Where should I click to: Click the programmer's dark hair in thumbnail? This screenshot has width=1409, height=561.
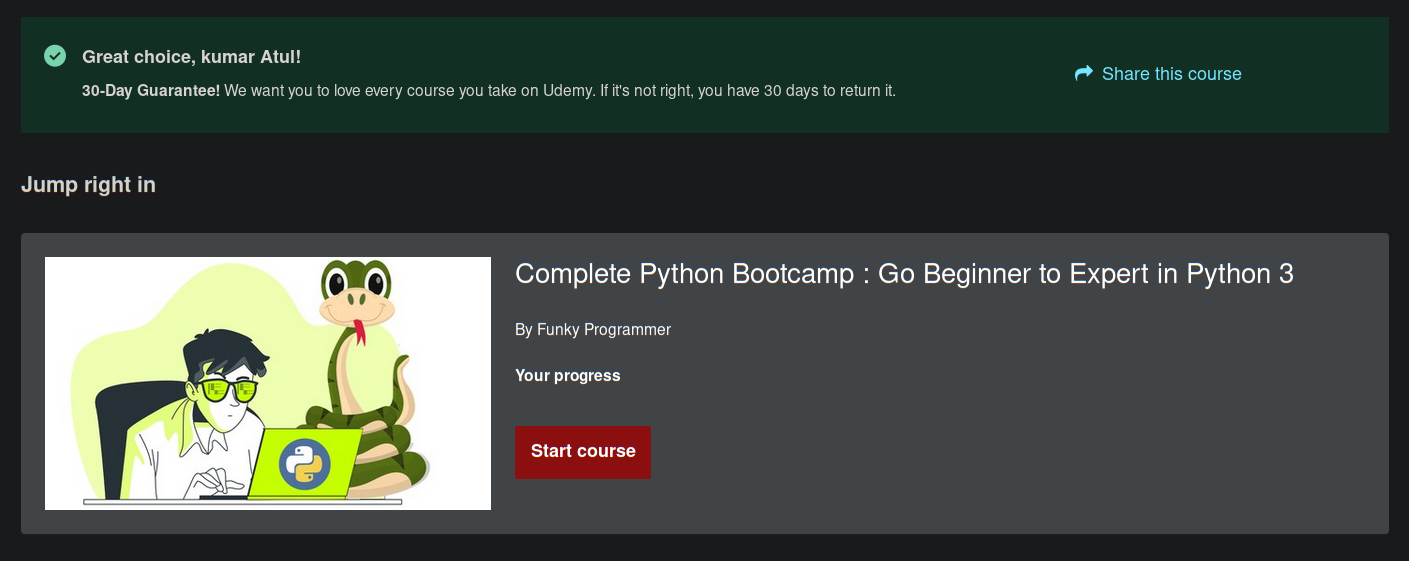tap(224, 353)
